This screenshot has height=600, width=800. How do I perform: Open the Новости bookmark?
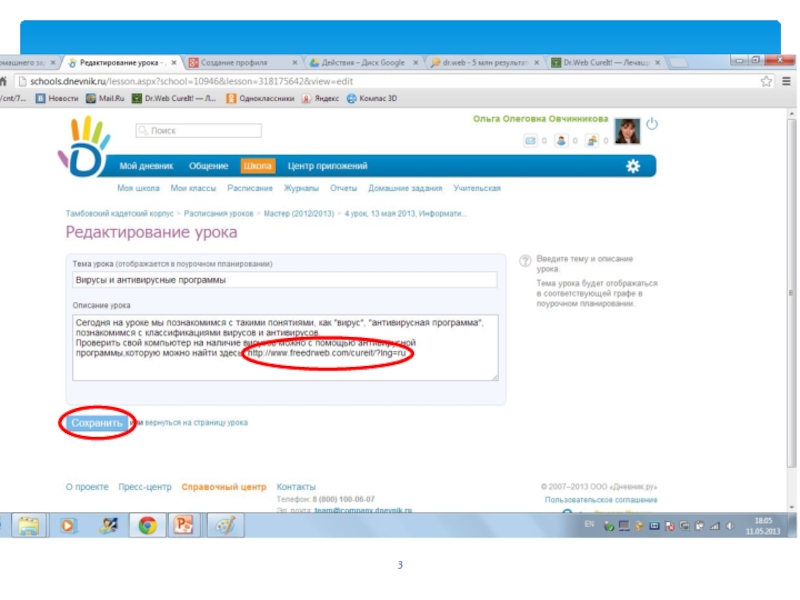57,98
